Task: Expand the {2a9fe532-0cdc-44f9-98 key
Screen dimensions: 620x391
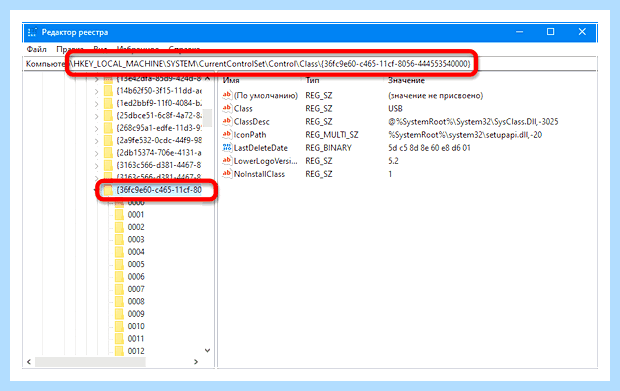Action: tap(96, 141)
